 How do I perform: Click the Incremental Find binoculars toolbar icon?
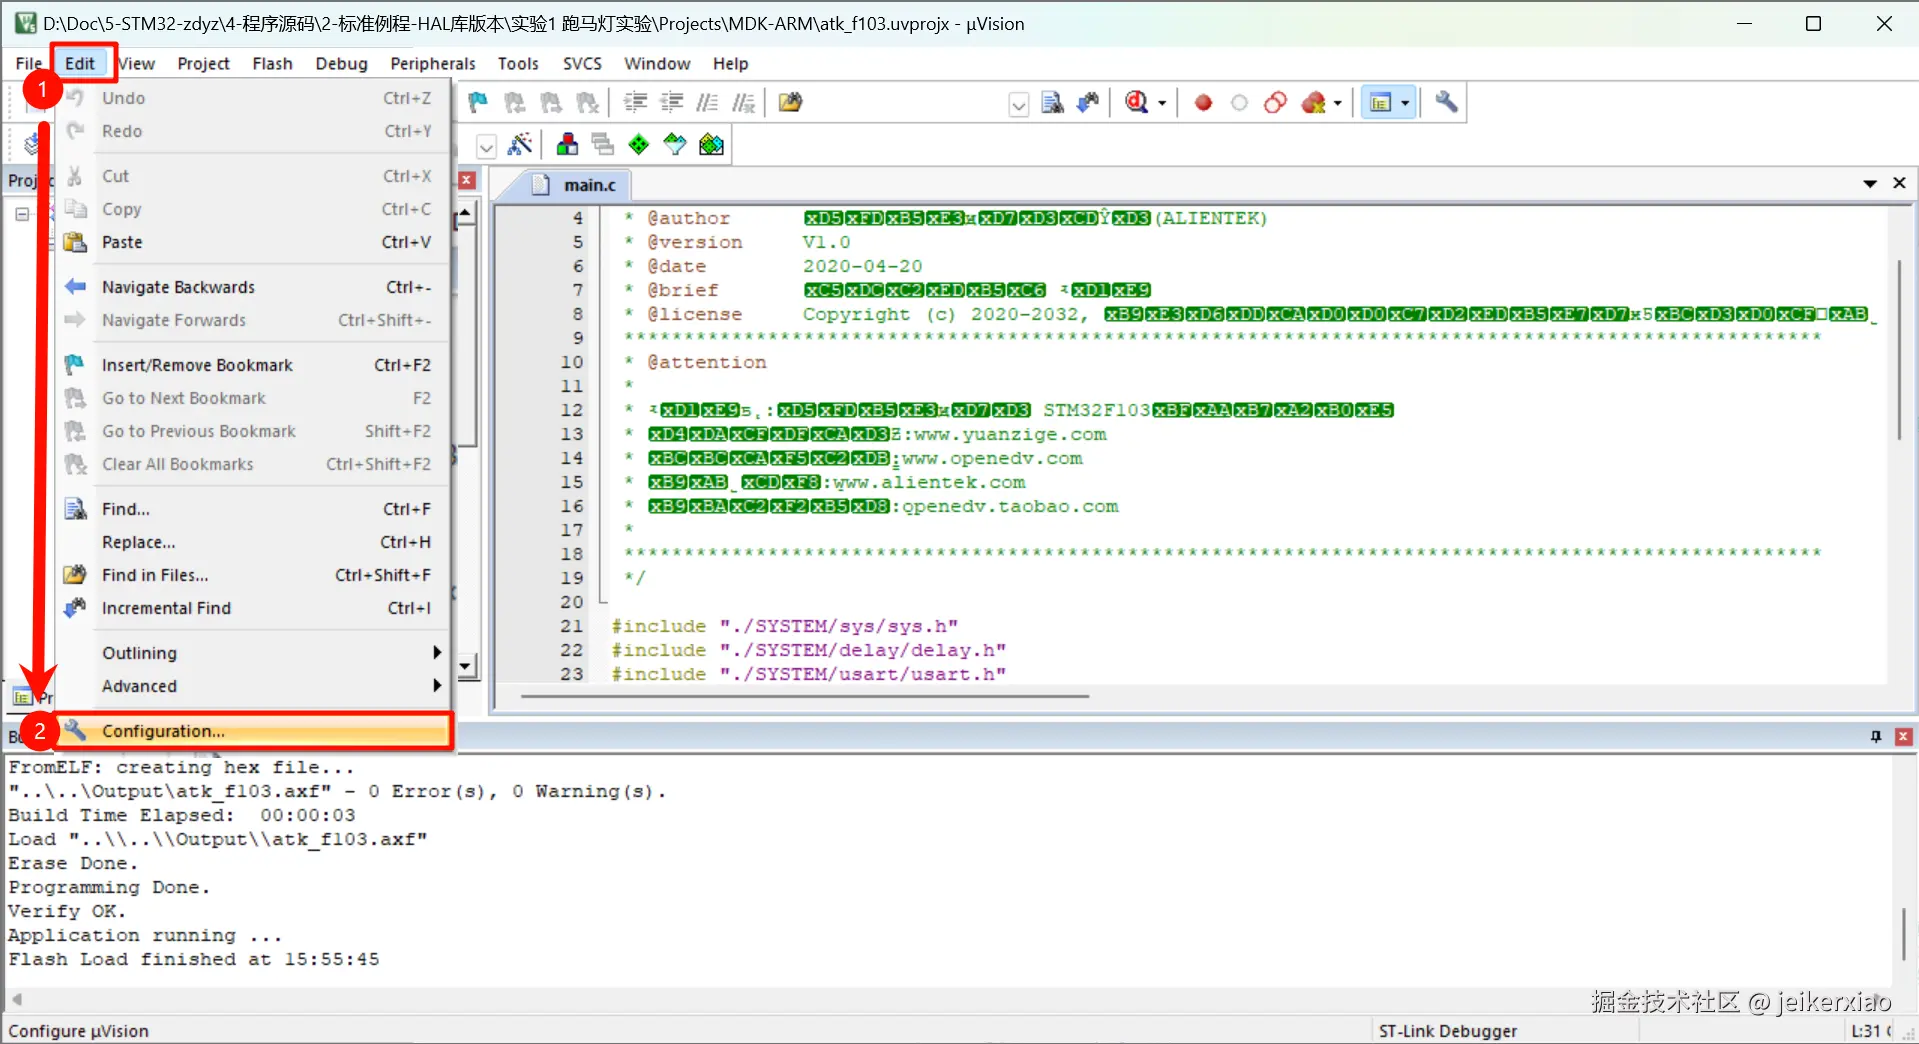coord(1088,102)
